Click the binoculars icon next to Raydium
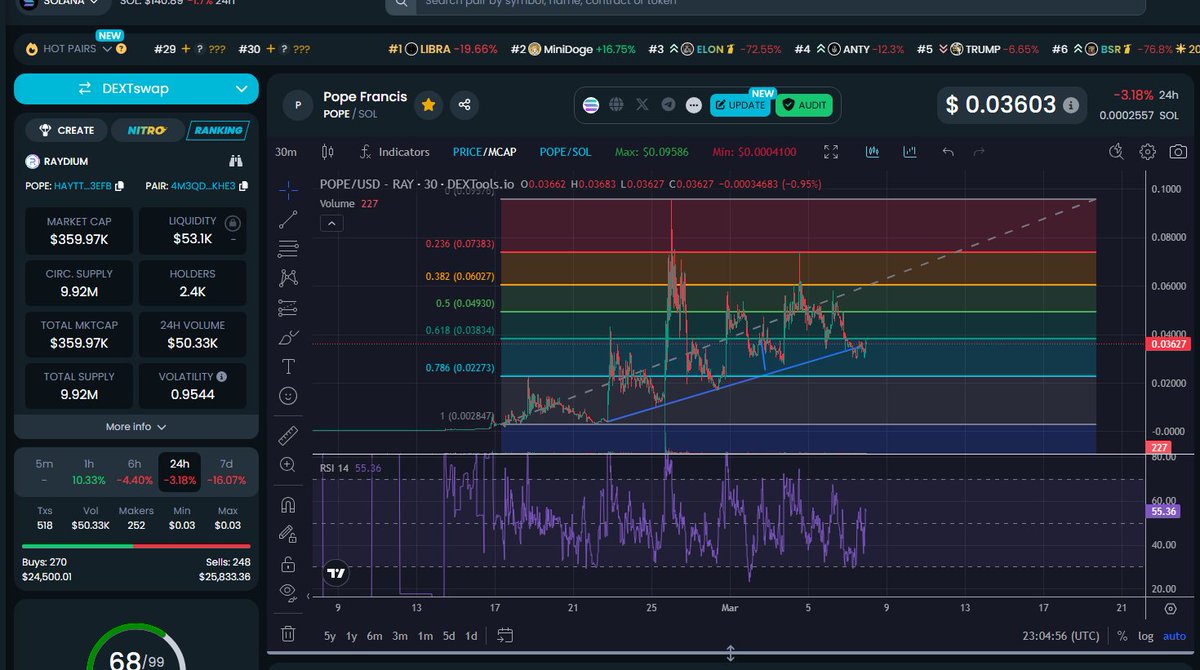 tap(236, 161)
